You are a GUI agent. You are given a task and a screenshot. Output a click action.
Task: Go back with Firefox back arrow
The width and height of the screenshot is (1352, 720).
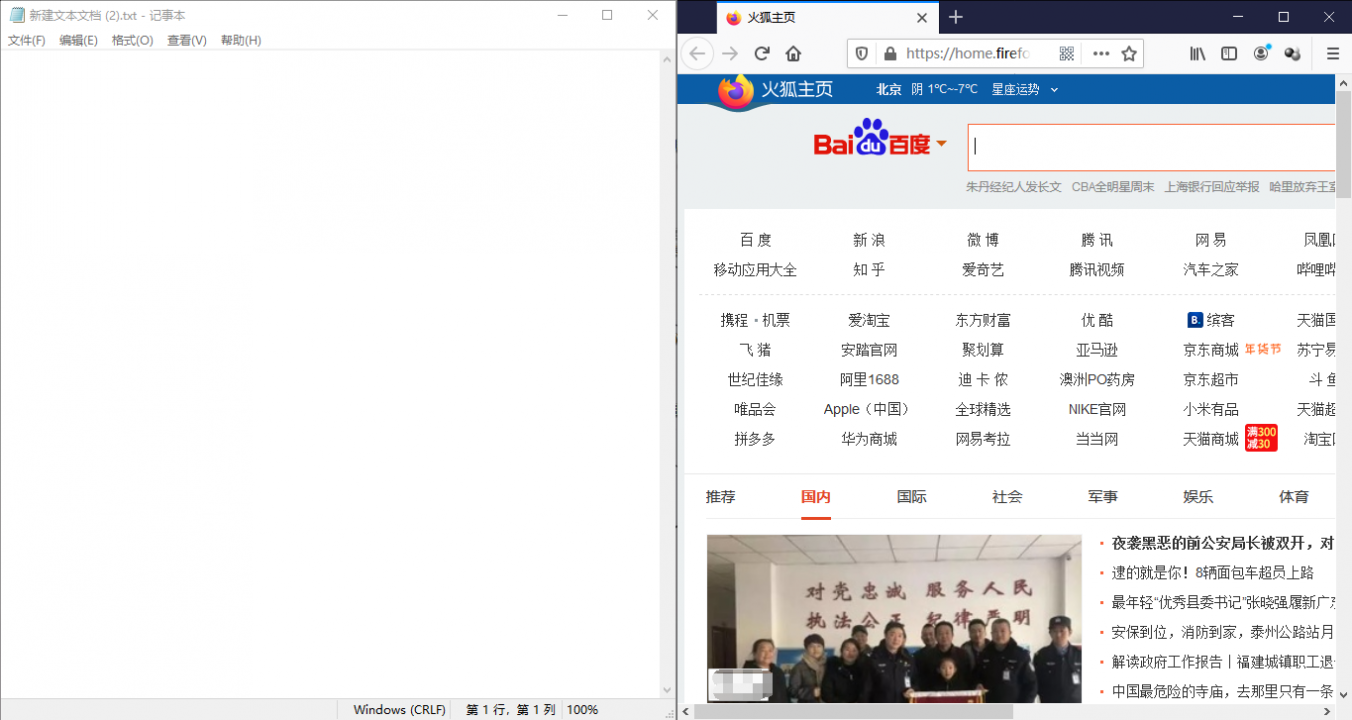[x=698, y=54]
